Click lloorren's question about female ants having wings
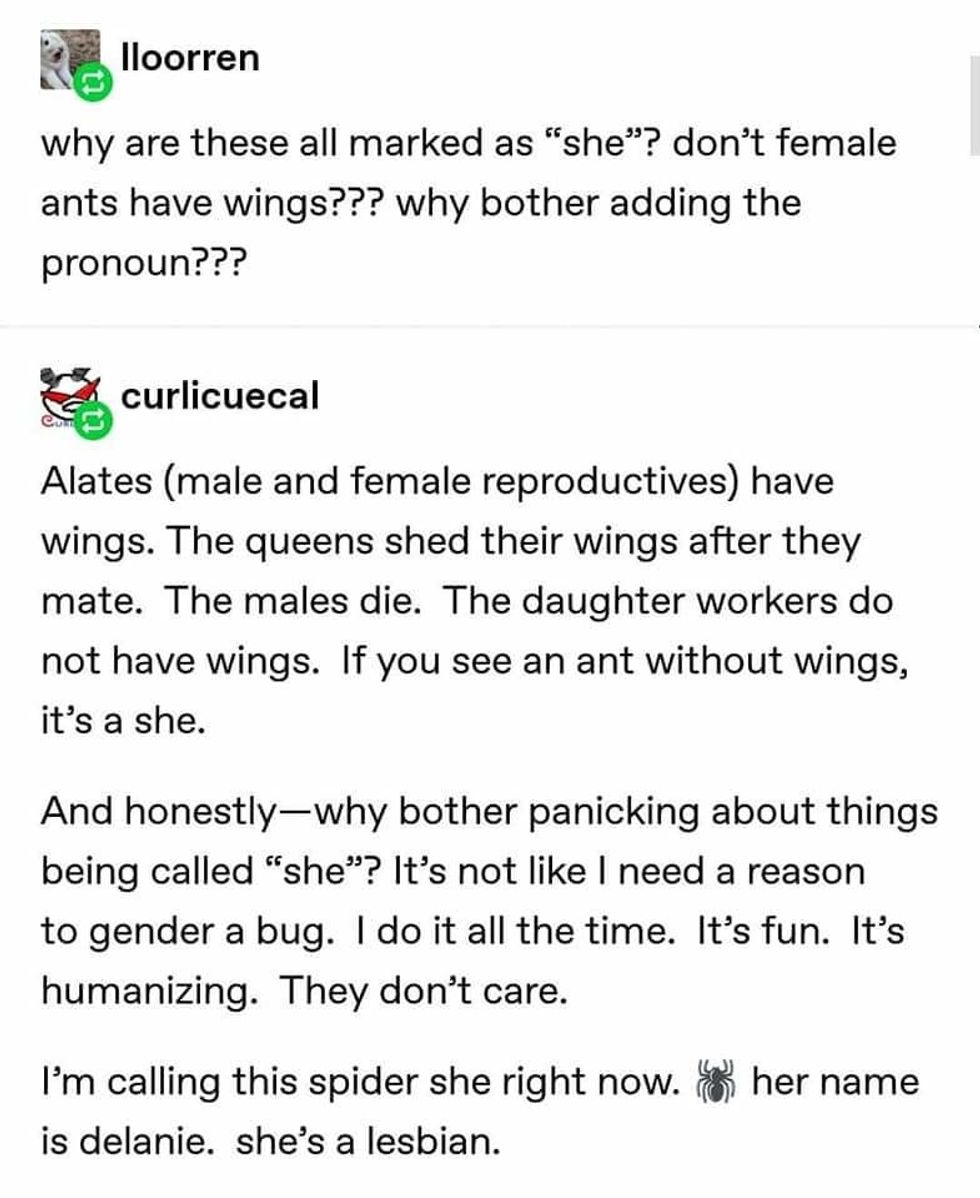Viewport: 980px width, 1198px height. tap(468, 203)
